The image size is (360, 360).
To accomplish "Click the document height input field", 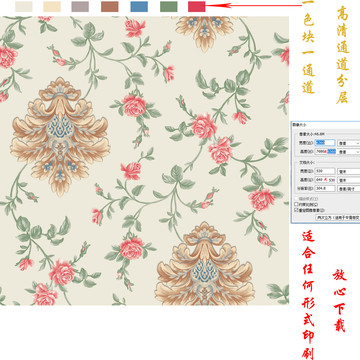I will tap(325, 180).
